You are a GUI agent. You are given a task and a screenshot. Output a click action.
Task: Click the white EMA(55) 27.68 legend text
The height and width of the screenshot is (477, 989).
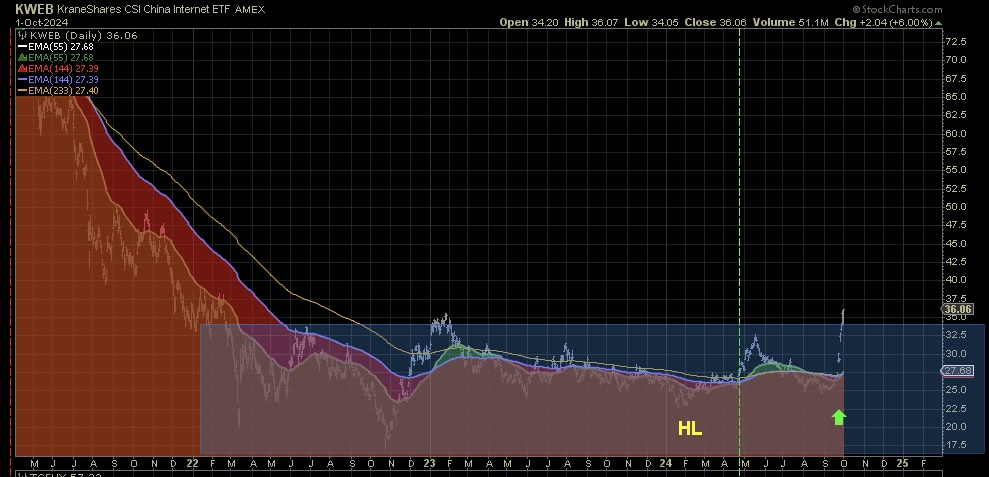(63, 47)
